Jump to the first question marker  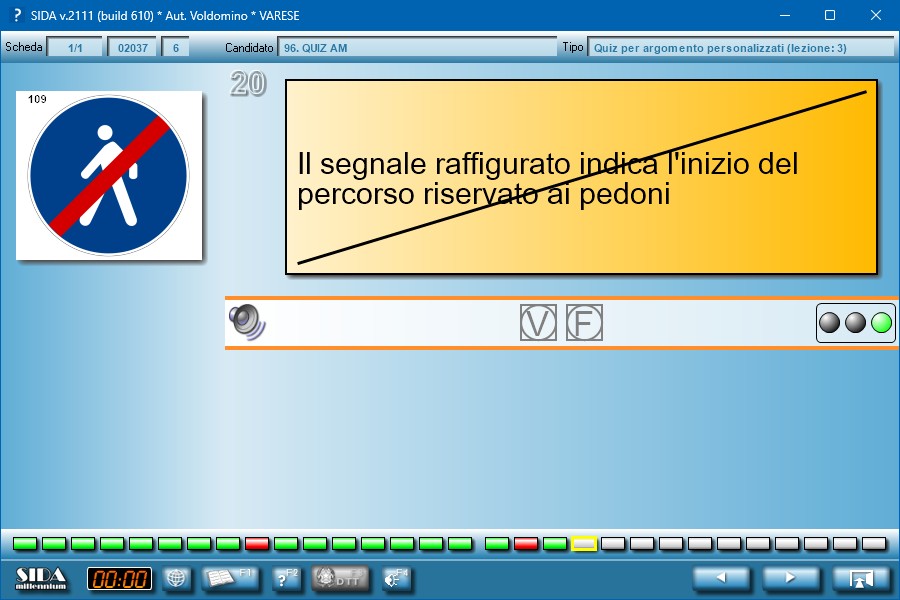click(x=25, y=544)
